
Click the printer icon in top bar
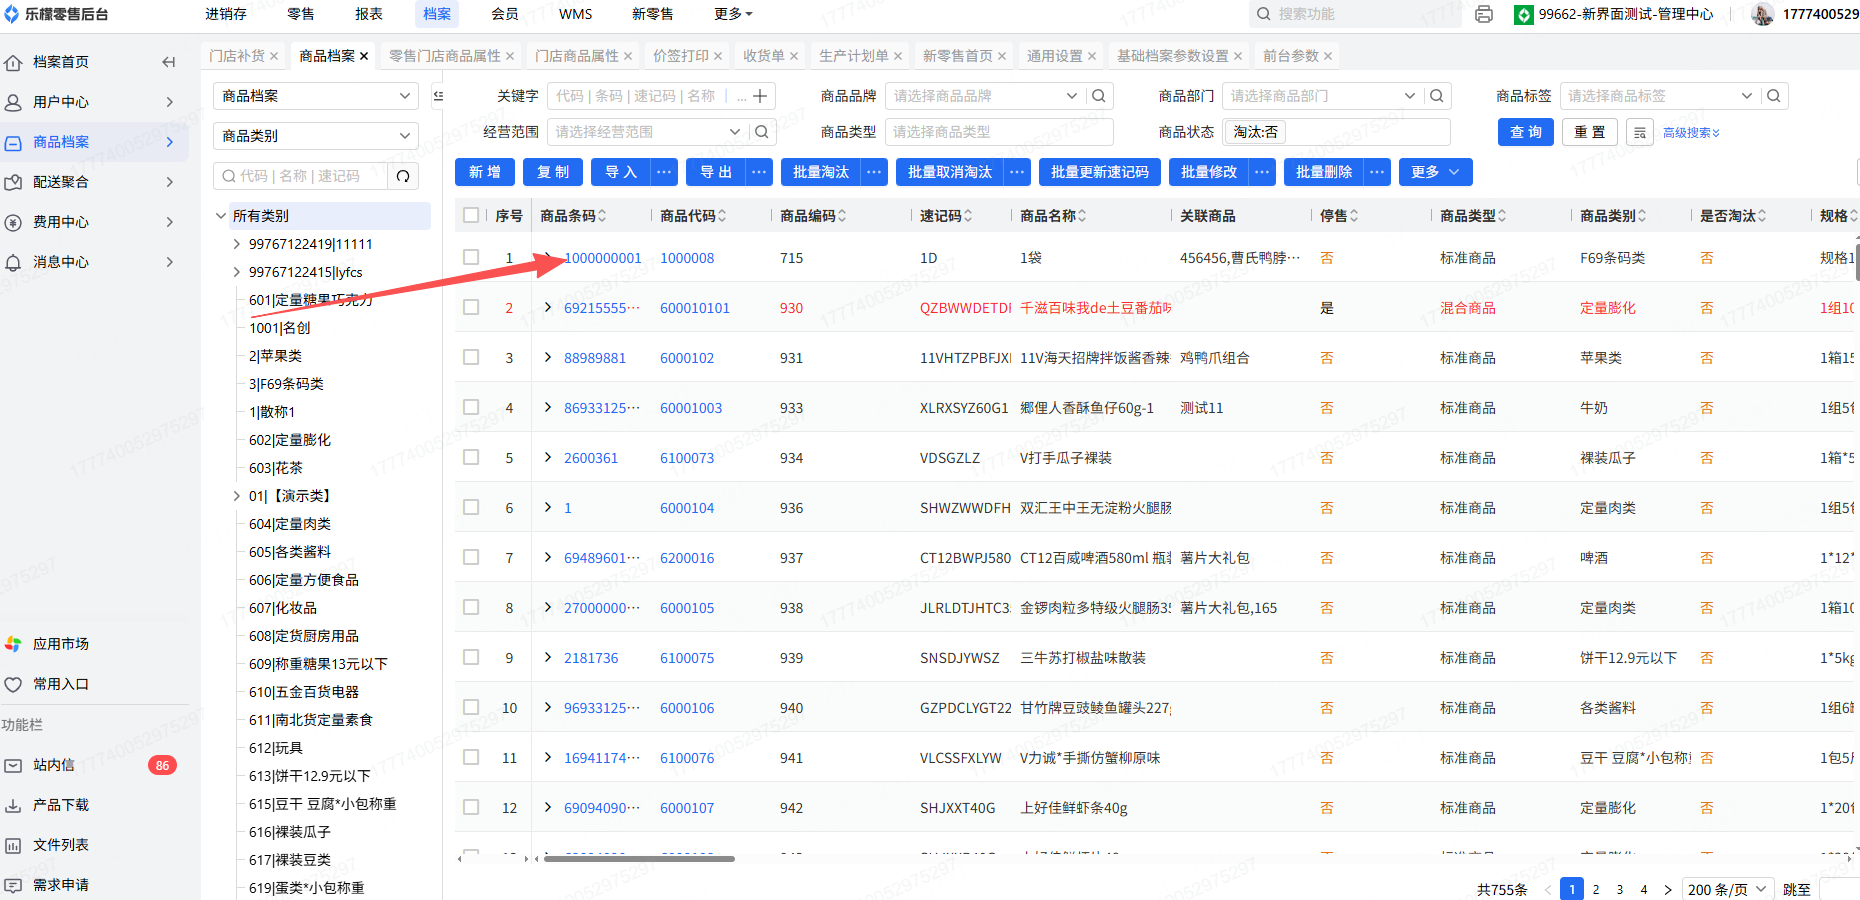(1484, 14)
